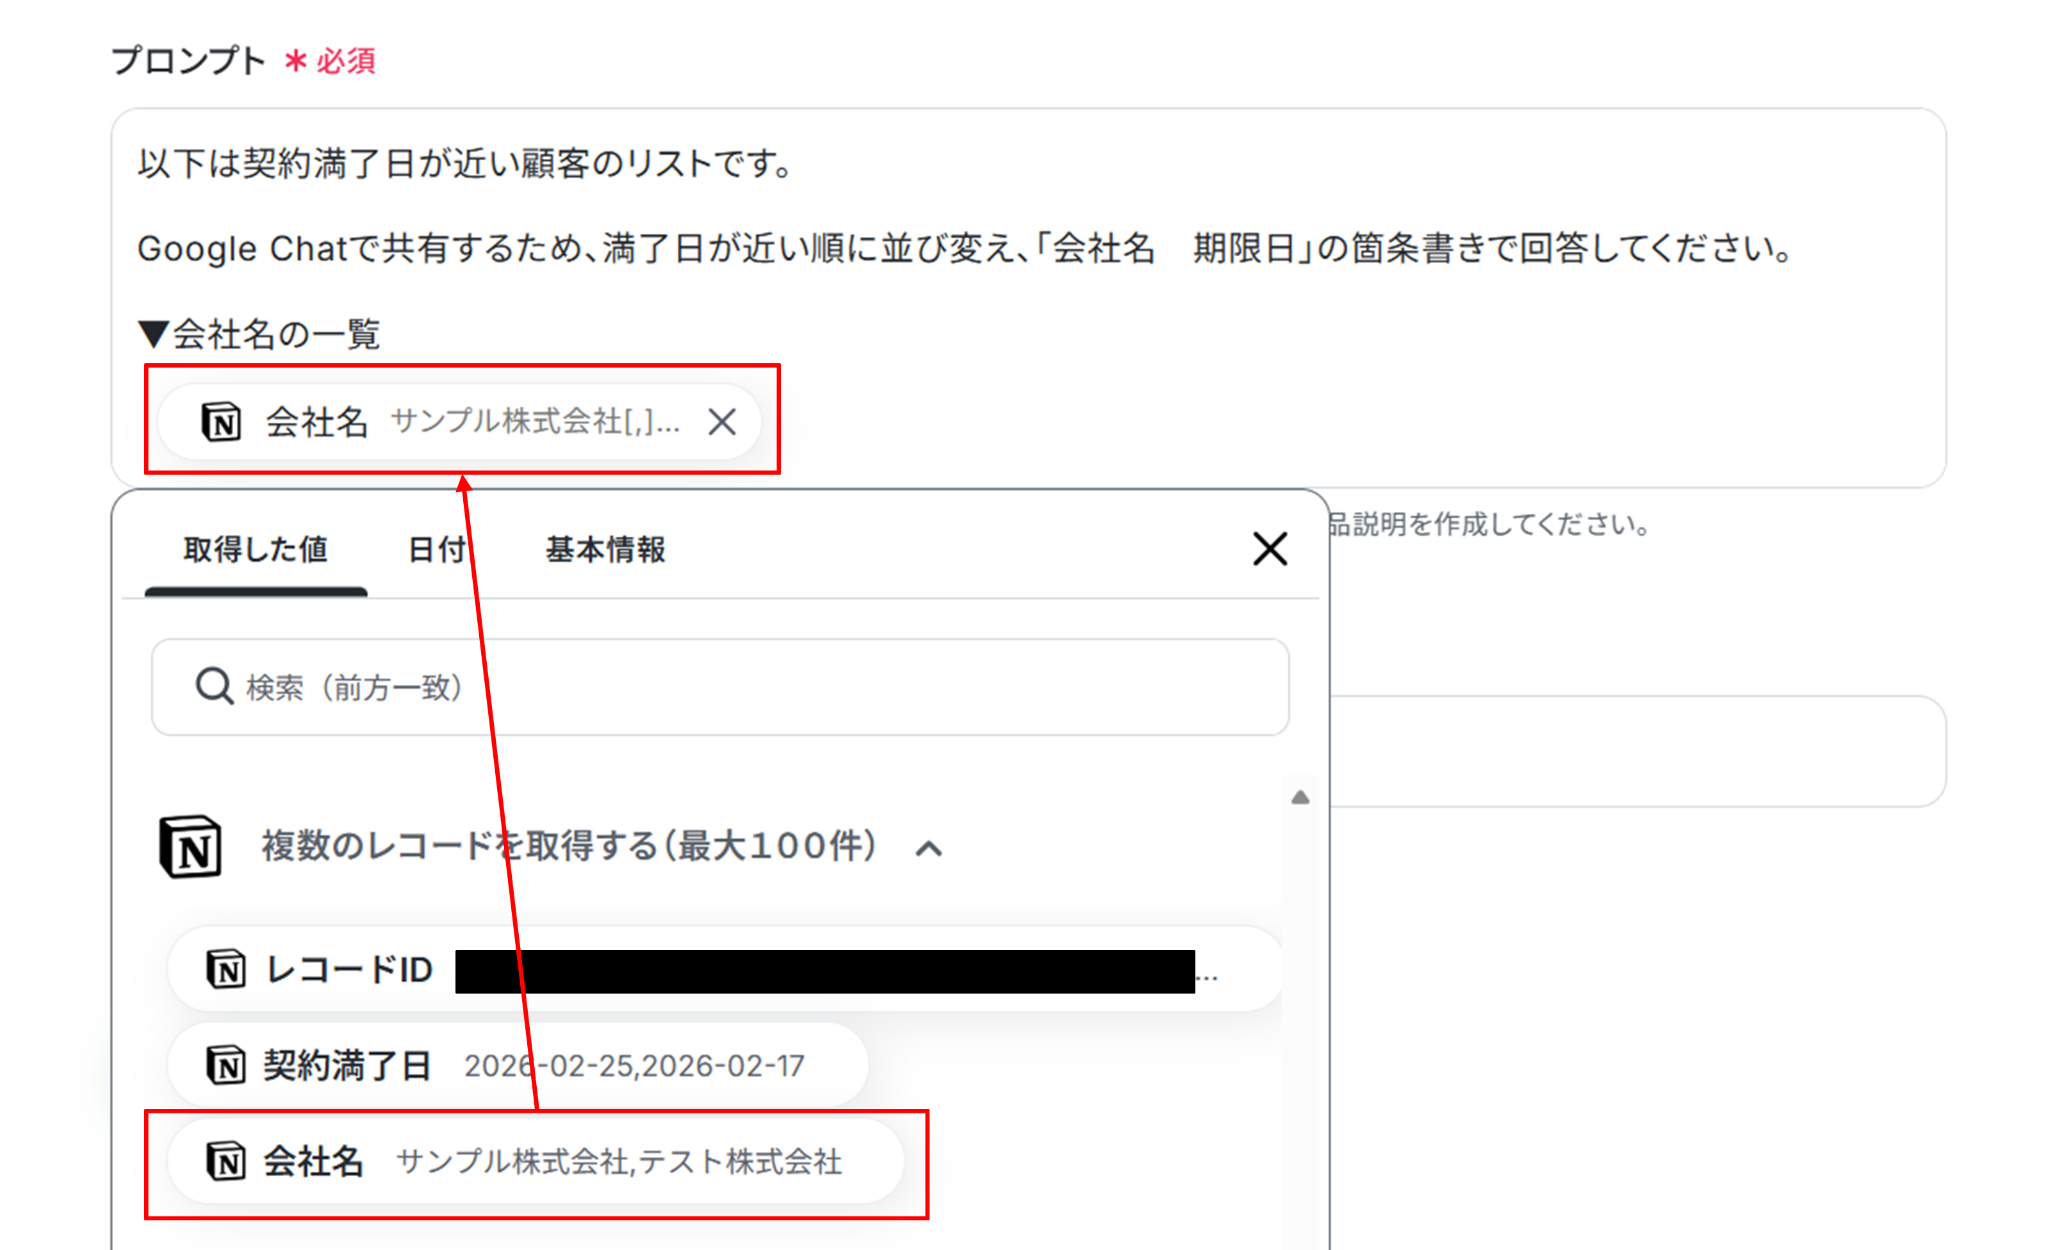
Task: Click the Notion icon in the 会社名 list item
Action: click(226, 1161)
